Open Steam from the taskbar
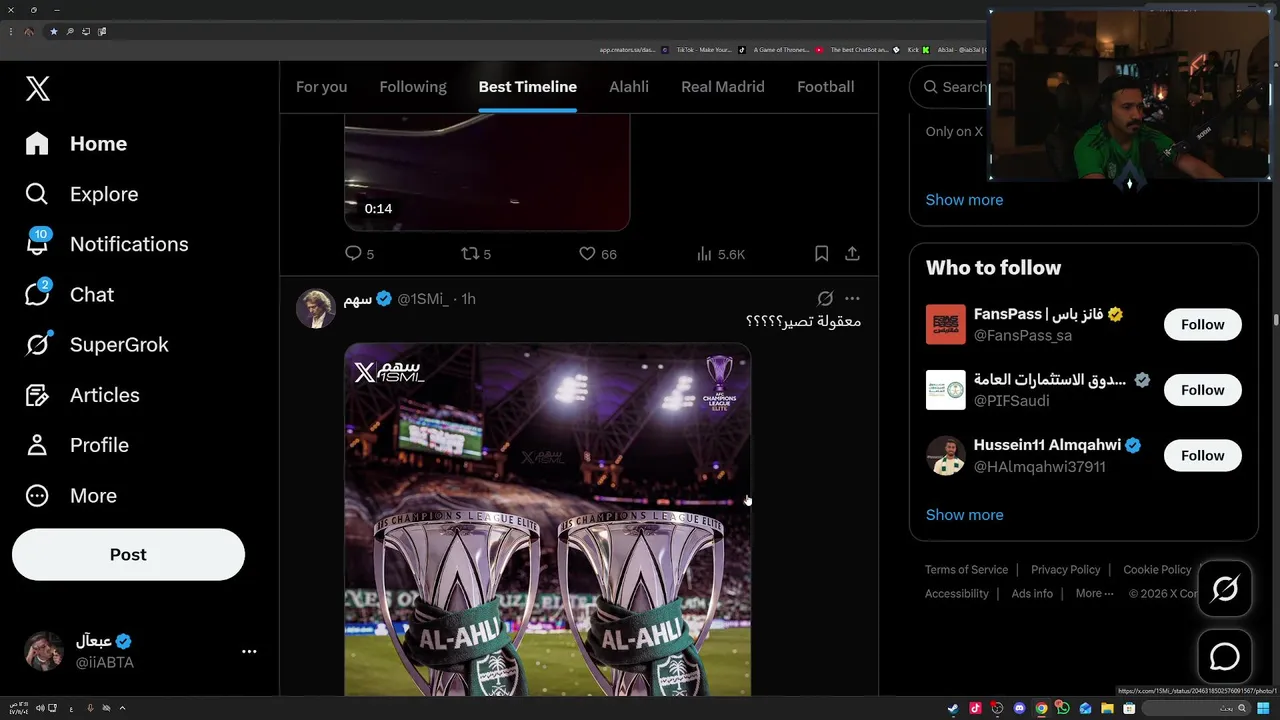Image resolution: width=1280 pixels, height=720 pixels. (952, 709)
